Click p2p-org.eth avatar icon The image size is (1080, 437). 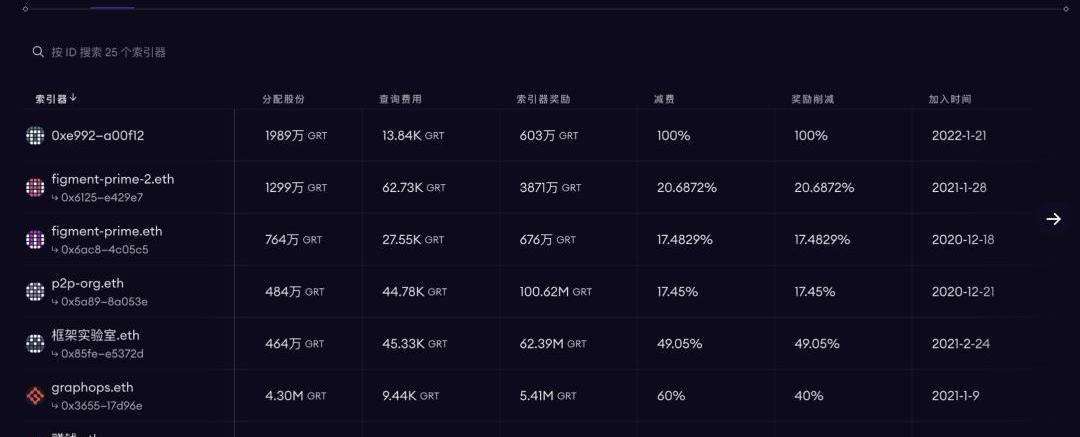coord(36,291)
